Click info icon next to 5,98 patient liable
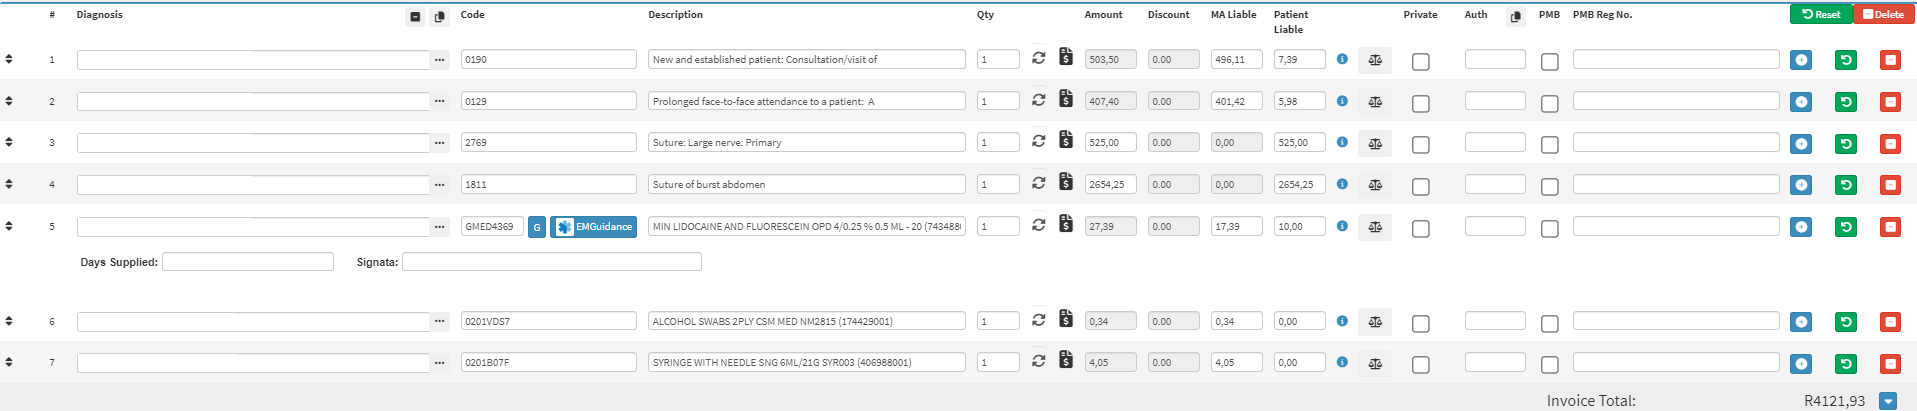 (x=1342, y=101)
